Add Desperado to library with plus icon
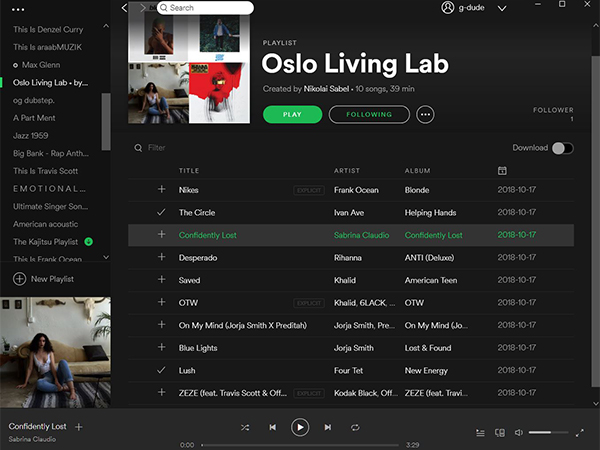Screen dimensions: 600x450 coord(161,257)
